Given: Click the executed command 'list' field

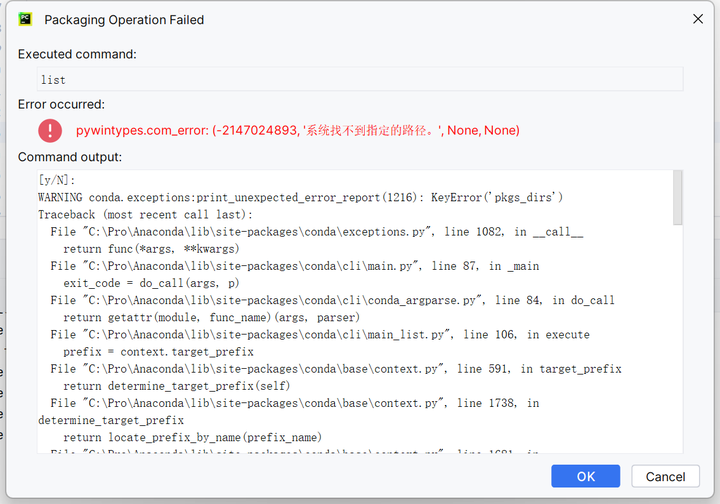Looking at the screenshot, I should [360, 79].
